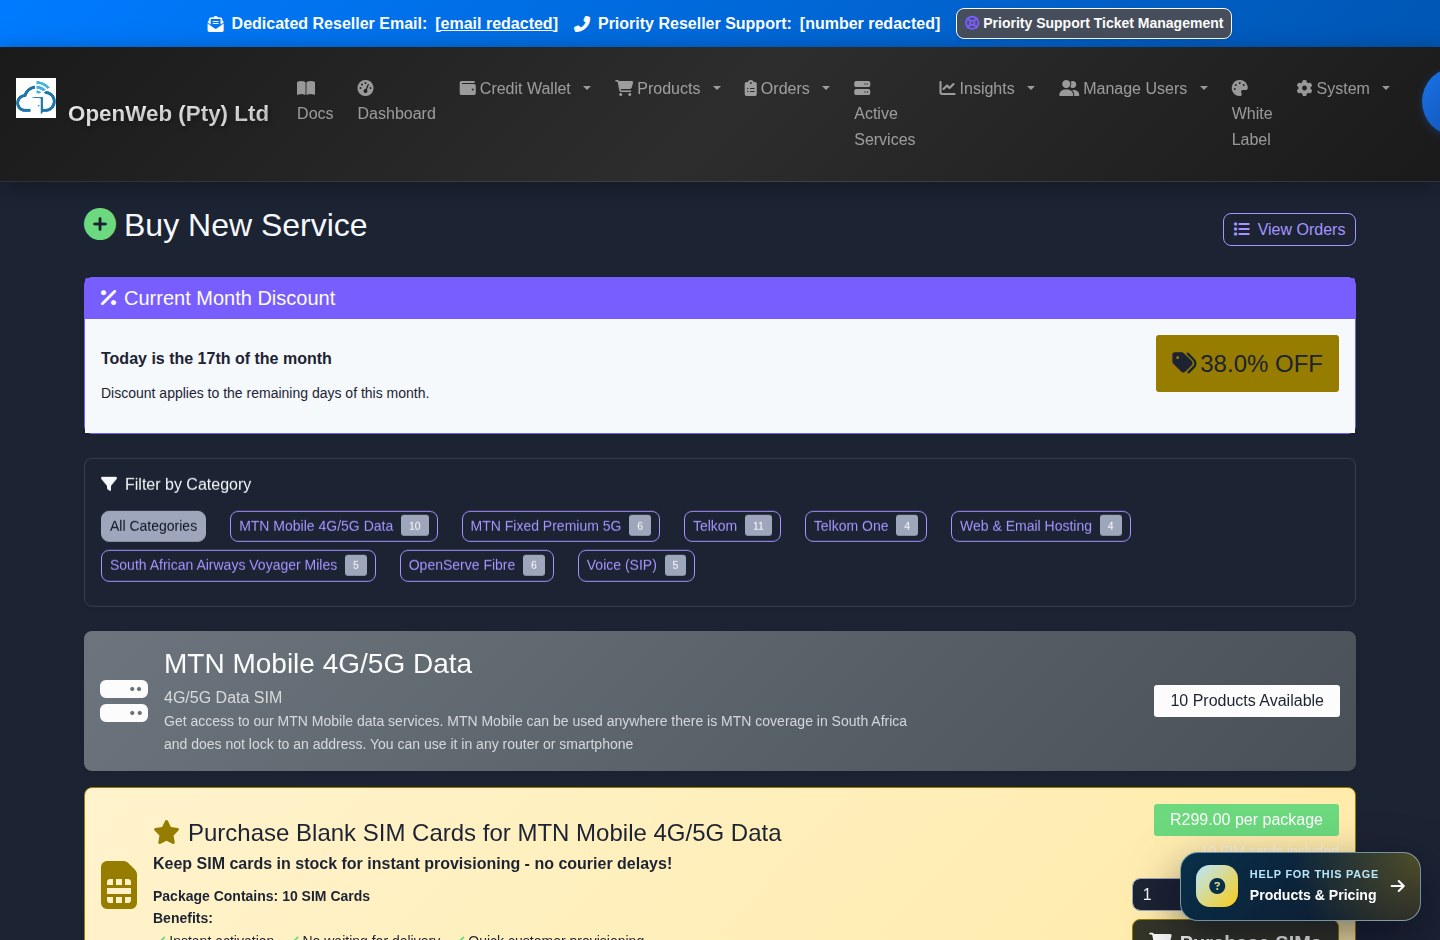Expand the Products dropdown menu
Screen dimensions: 1440x940
click(x=717, y=88)
